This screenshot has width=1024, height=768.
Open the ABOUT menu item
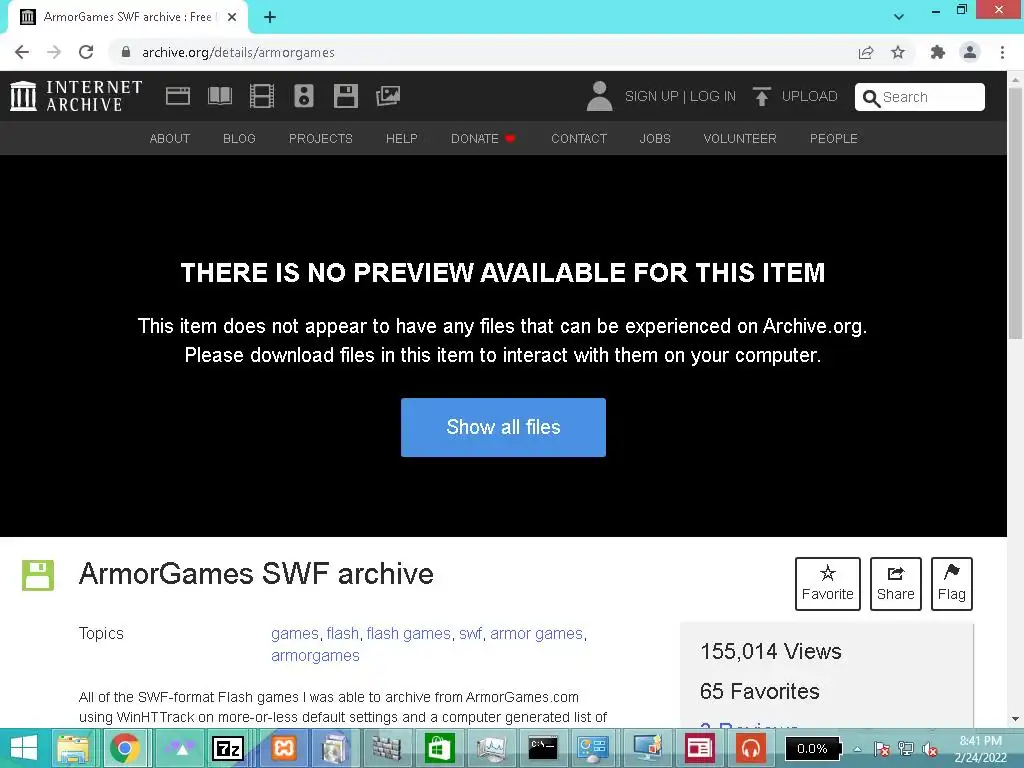click(170, 138)
